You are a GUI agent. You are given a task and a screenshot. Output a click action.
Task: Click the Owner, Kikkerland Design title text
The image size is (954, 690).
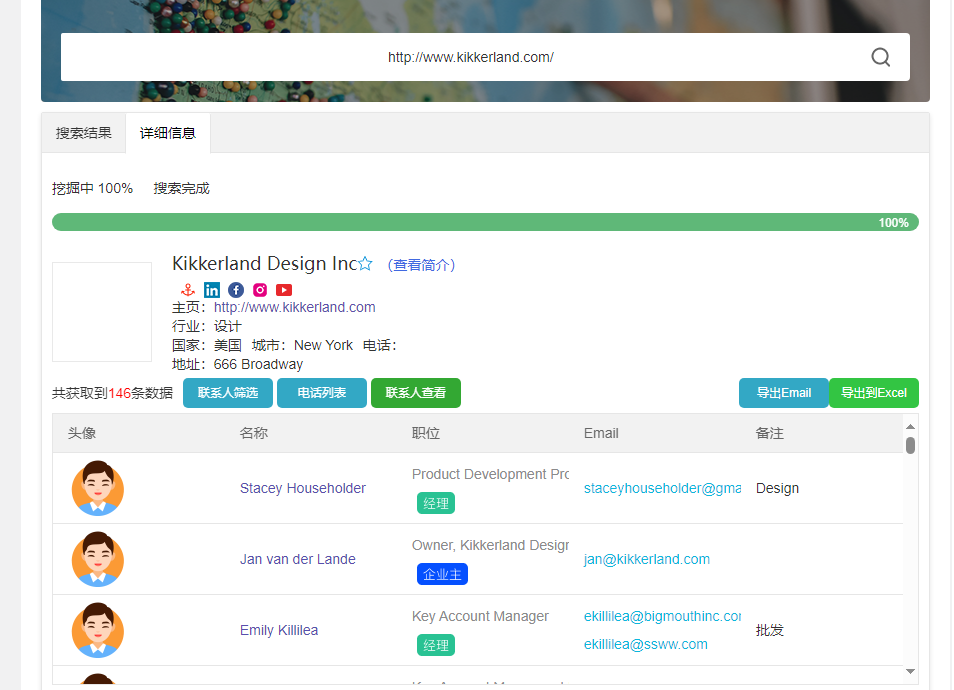[x=490, y=545]
